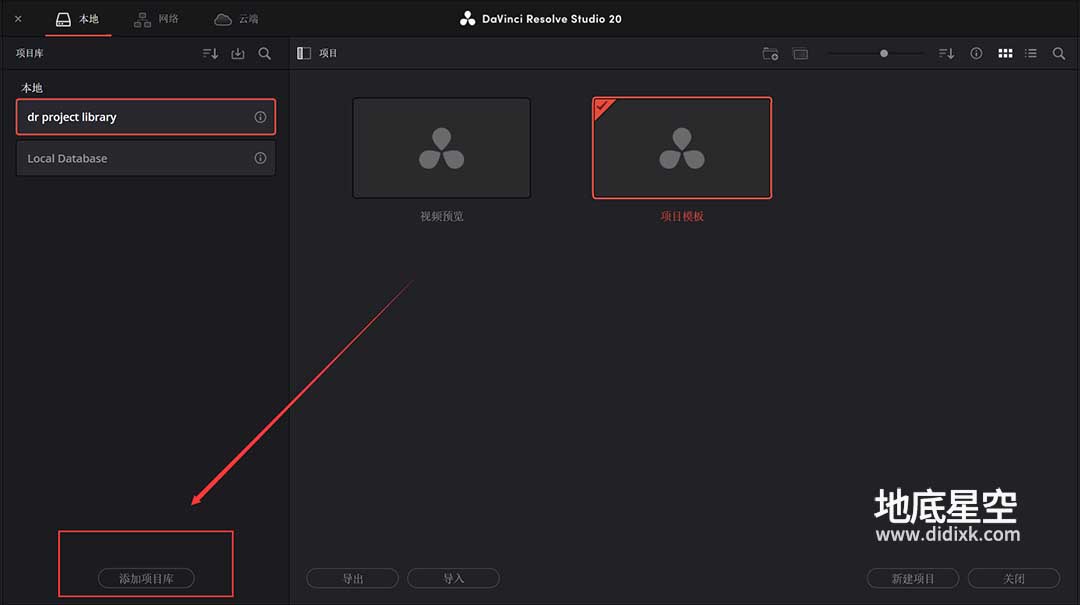Create a project with 新建项目
This screenshot has height=605, width=1080.
pyautogui.click(x=913, y=578)
